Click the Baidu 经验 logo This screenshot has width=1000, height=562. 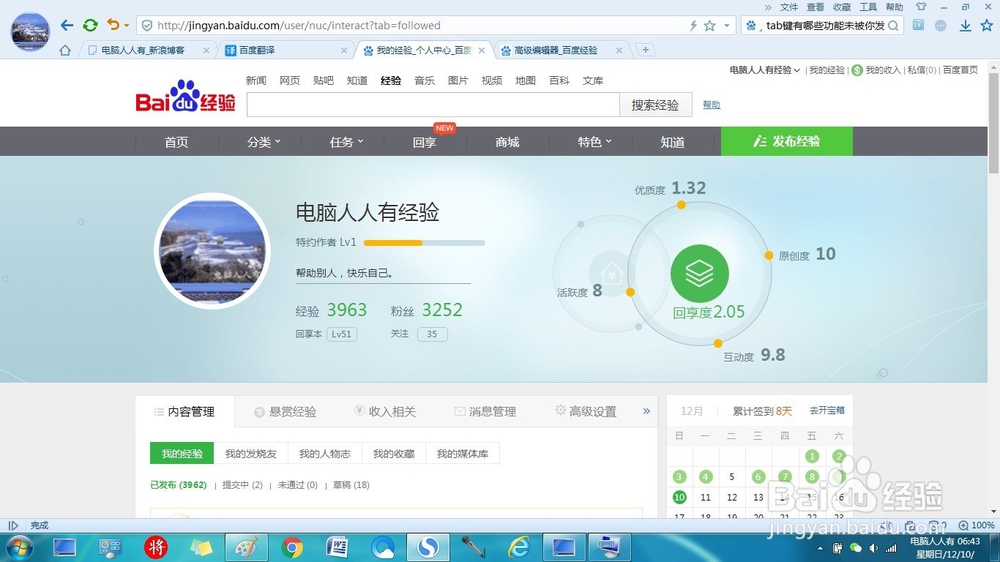(185, 96)
